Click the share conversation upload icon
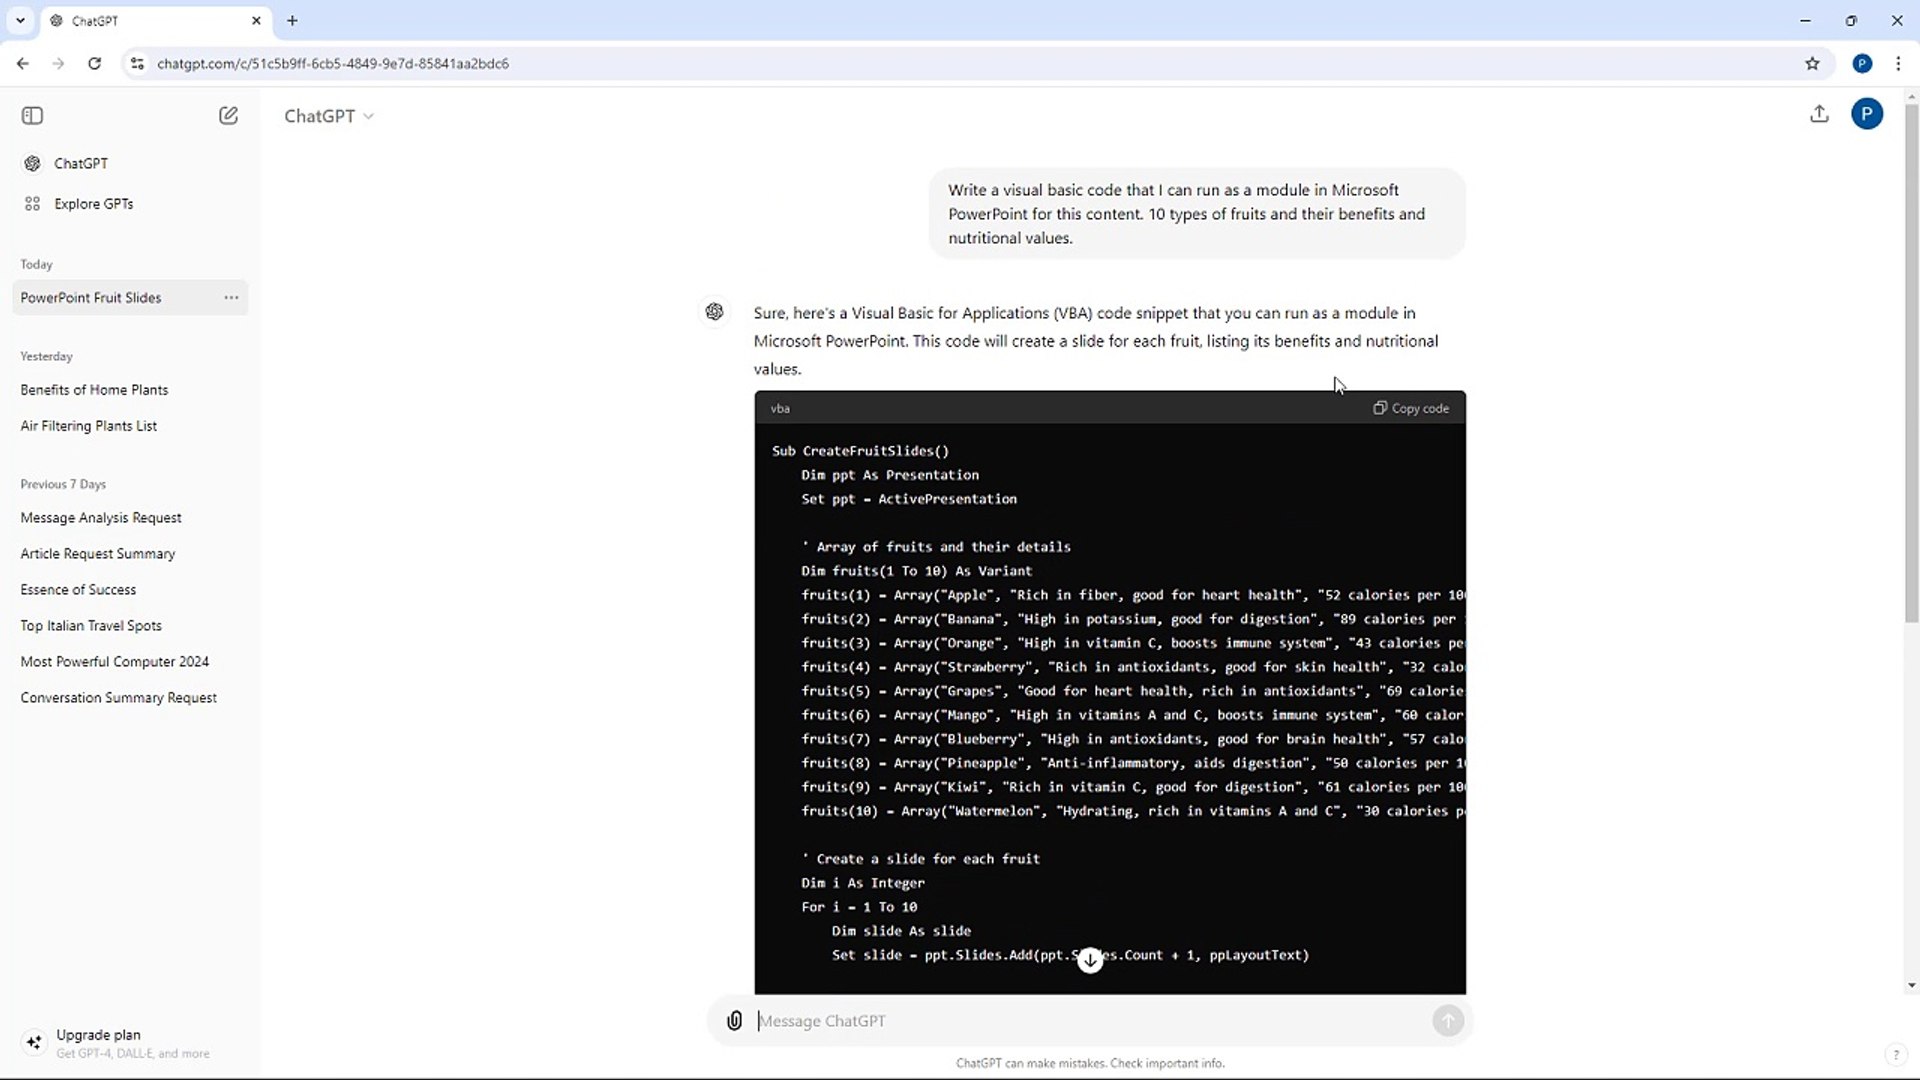This screenshot has height=1080, width=1920. point(1819,114)
